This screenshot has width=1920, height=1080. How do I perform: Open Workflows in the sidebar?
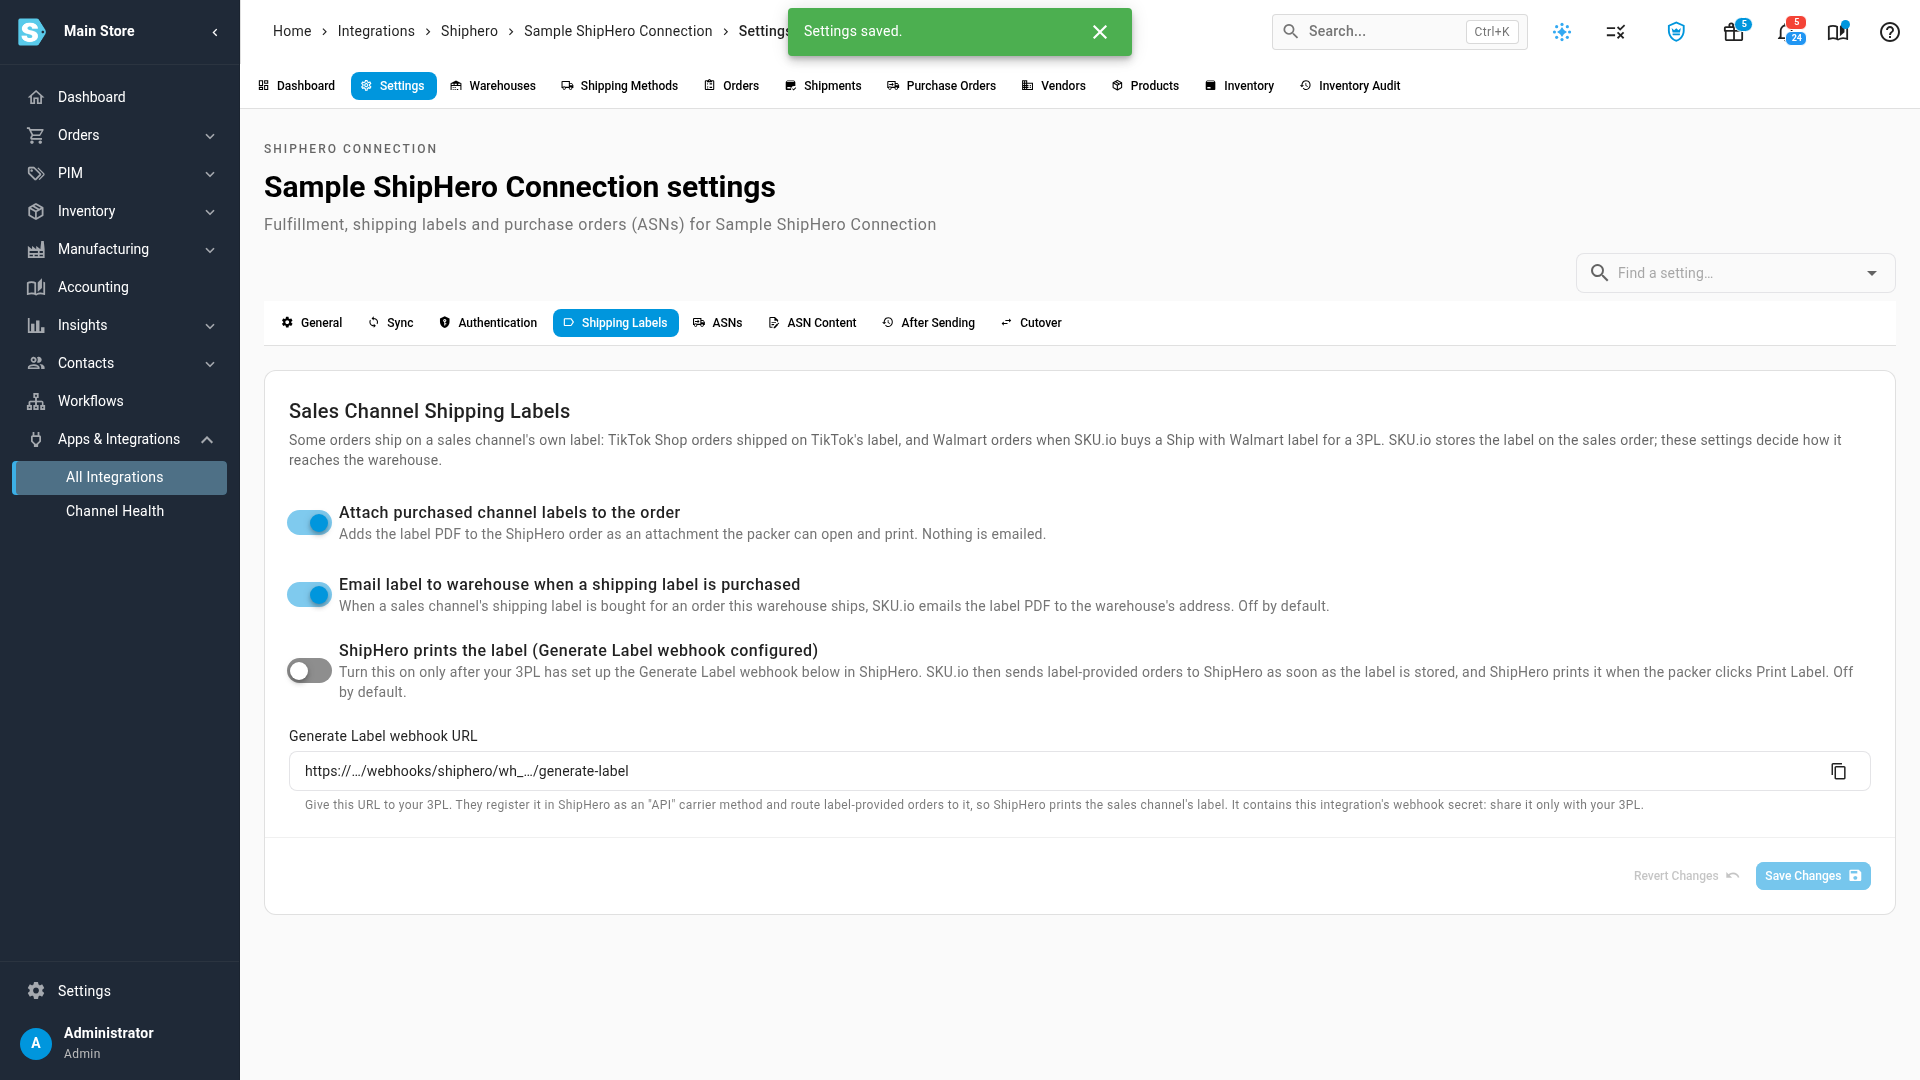point(120,401)
